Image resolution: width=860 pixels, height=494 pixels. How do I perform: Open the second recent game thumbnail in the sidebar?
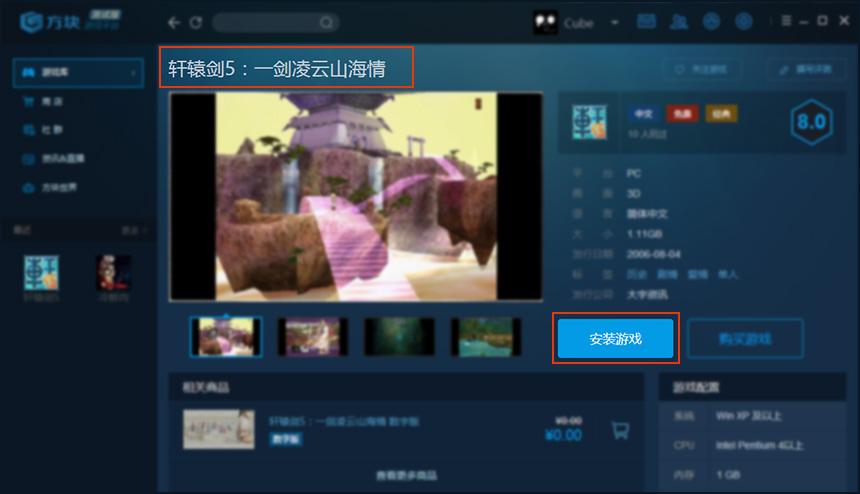114,273
